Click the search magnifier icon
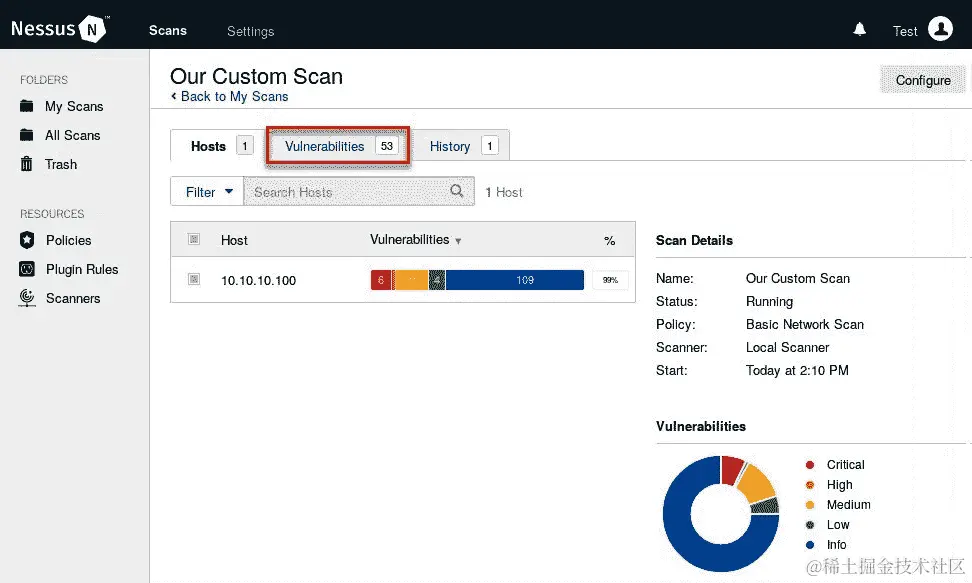Image resolution: width=972 pixels, height=583 pixels. coord(457,191)
